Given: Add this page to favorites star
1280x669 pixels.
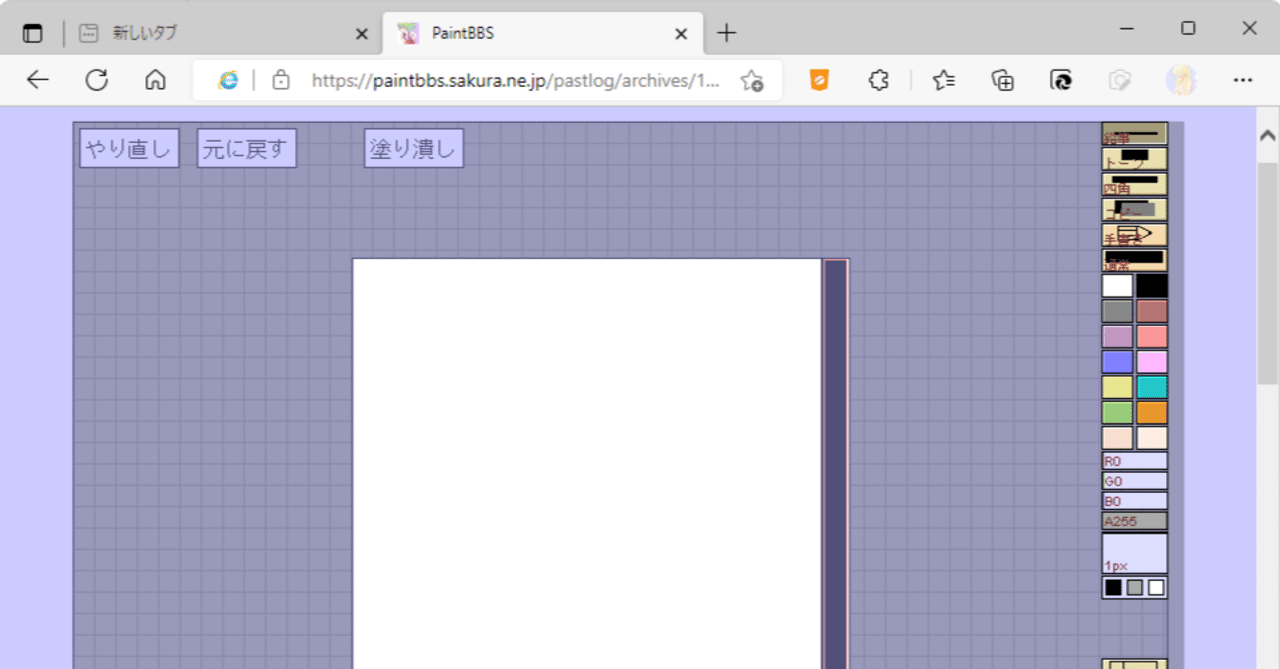Looking at the screenshot, I should coord(752,81).
